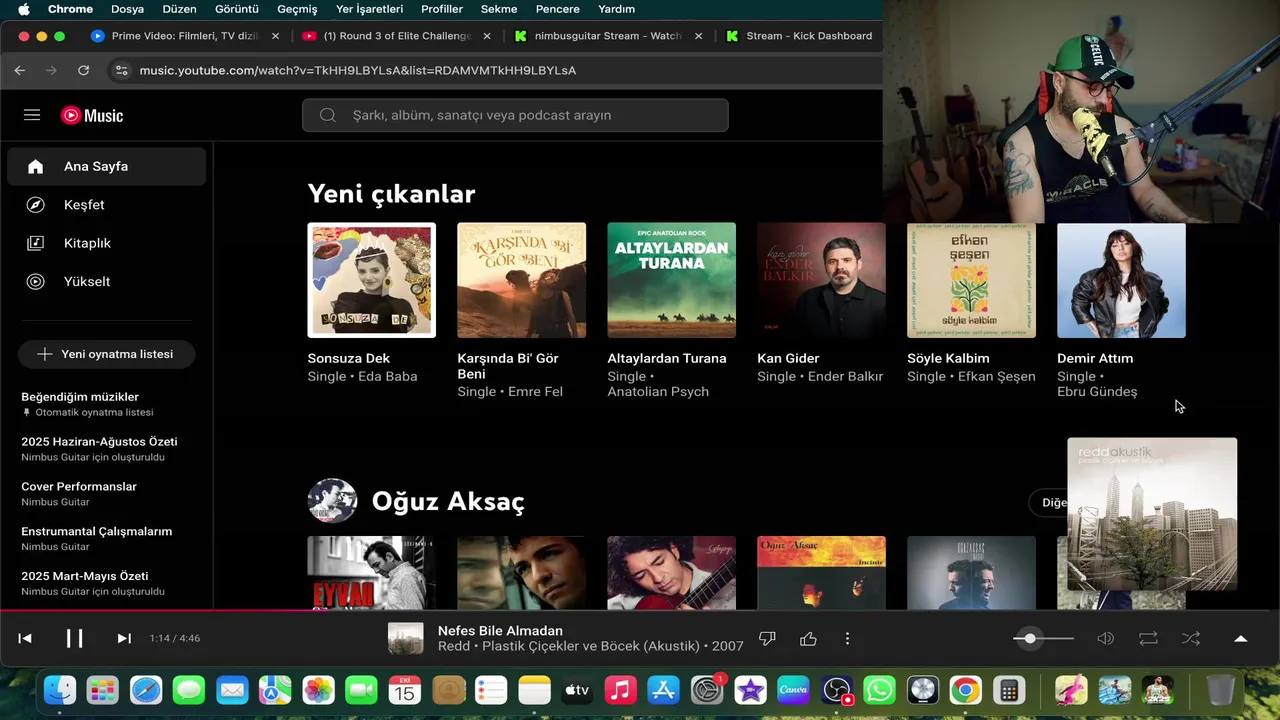Click the YouTube Music logo

[92, 115]
